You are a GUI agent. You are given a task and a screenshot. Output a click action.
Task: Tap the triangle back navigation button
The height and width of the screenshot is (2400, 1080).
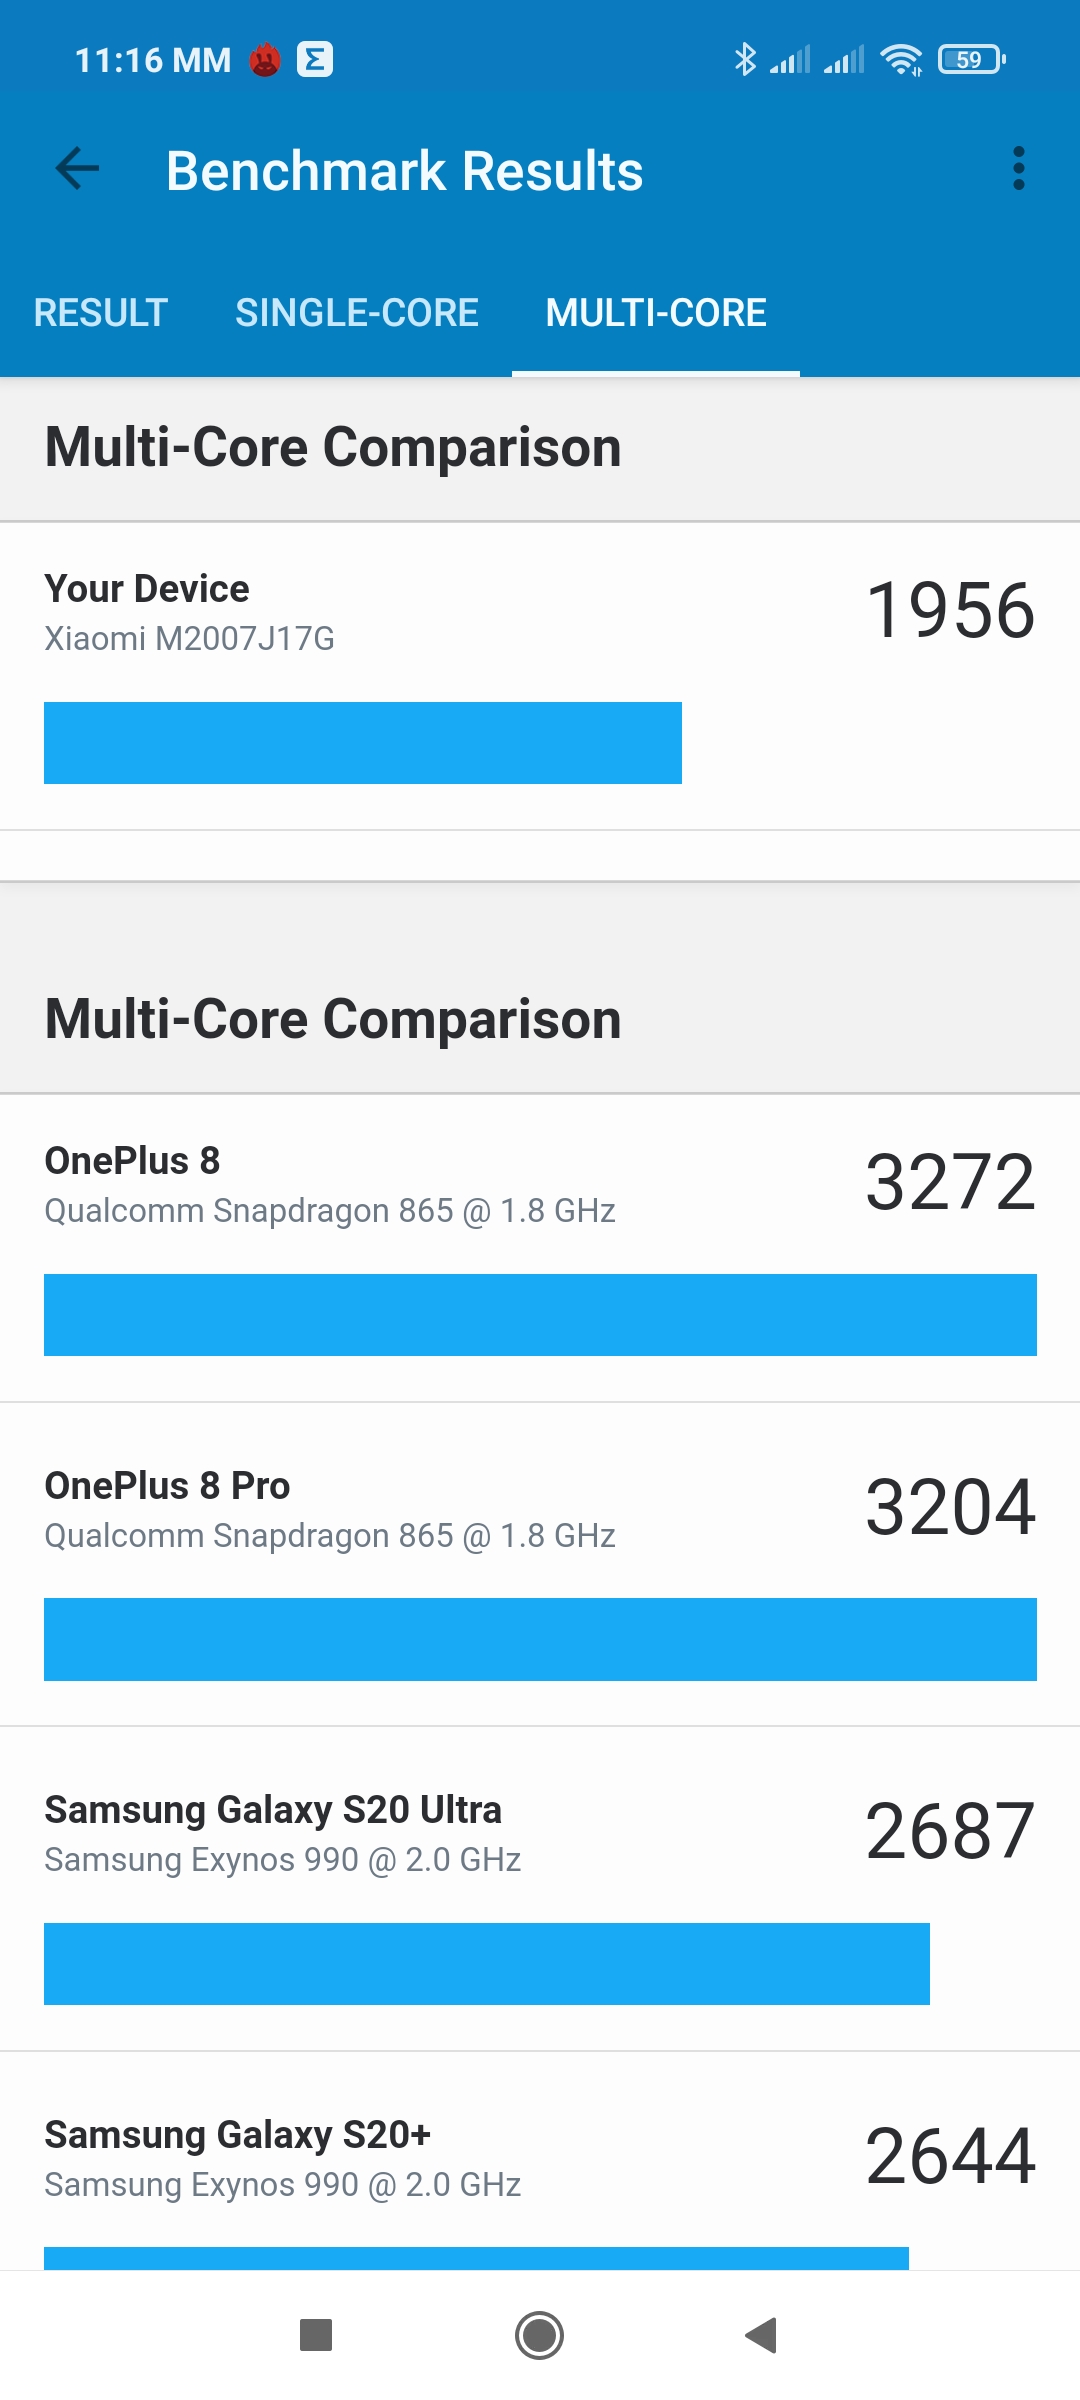pos(761,2335)
